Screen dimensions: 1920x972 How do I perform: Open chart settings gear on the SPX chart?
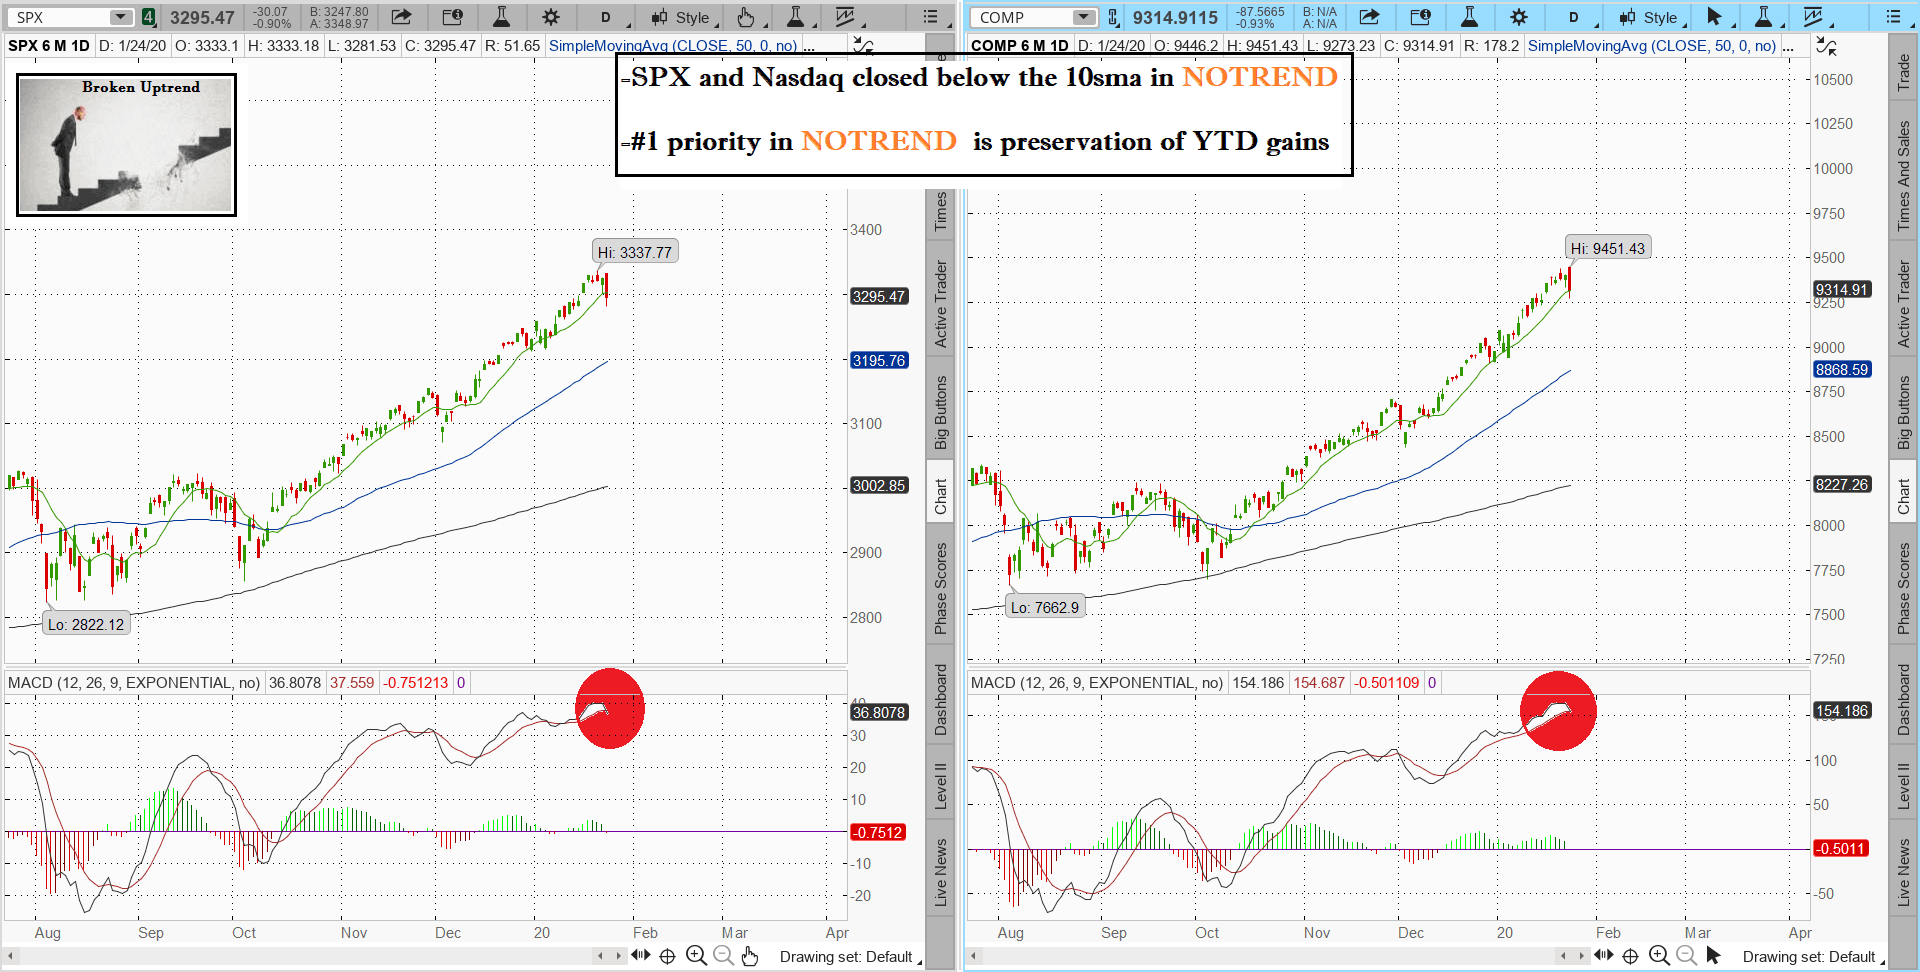click(551, 17)
